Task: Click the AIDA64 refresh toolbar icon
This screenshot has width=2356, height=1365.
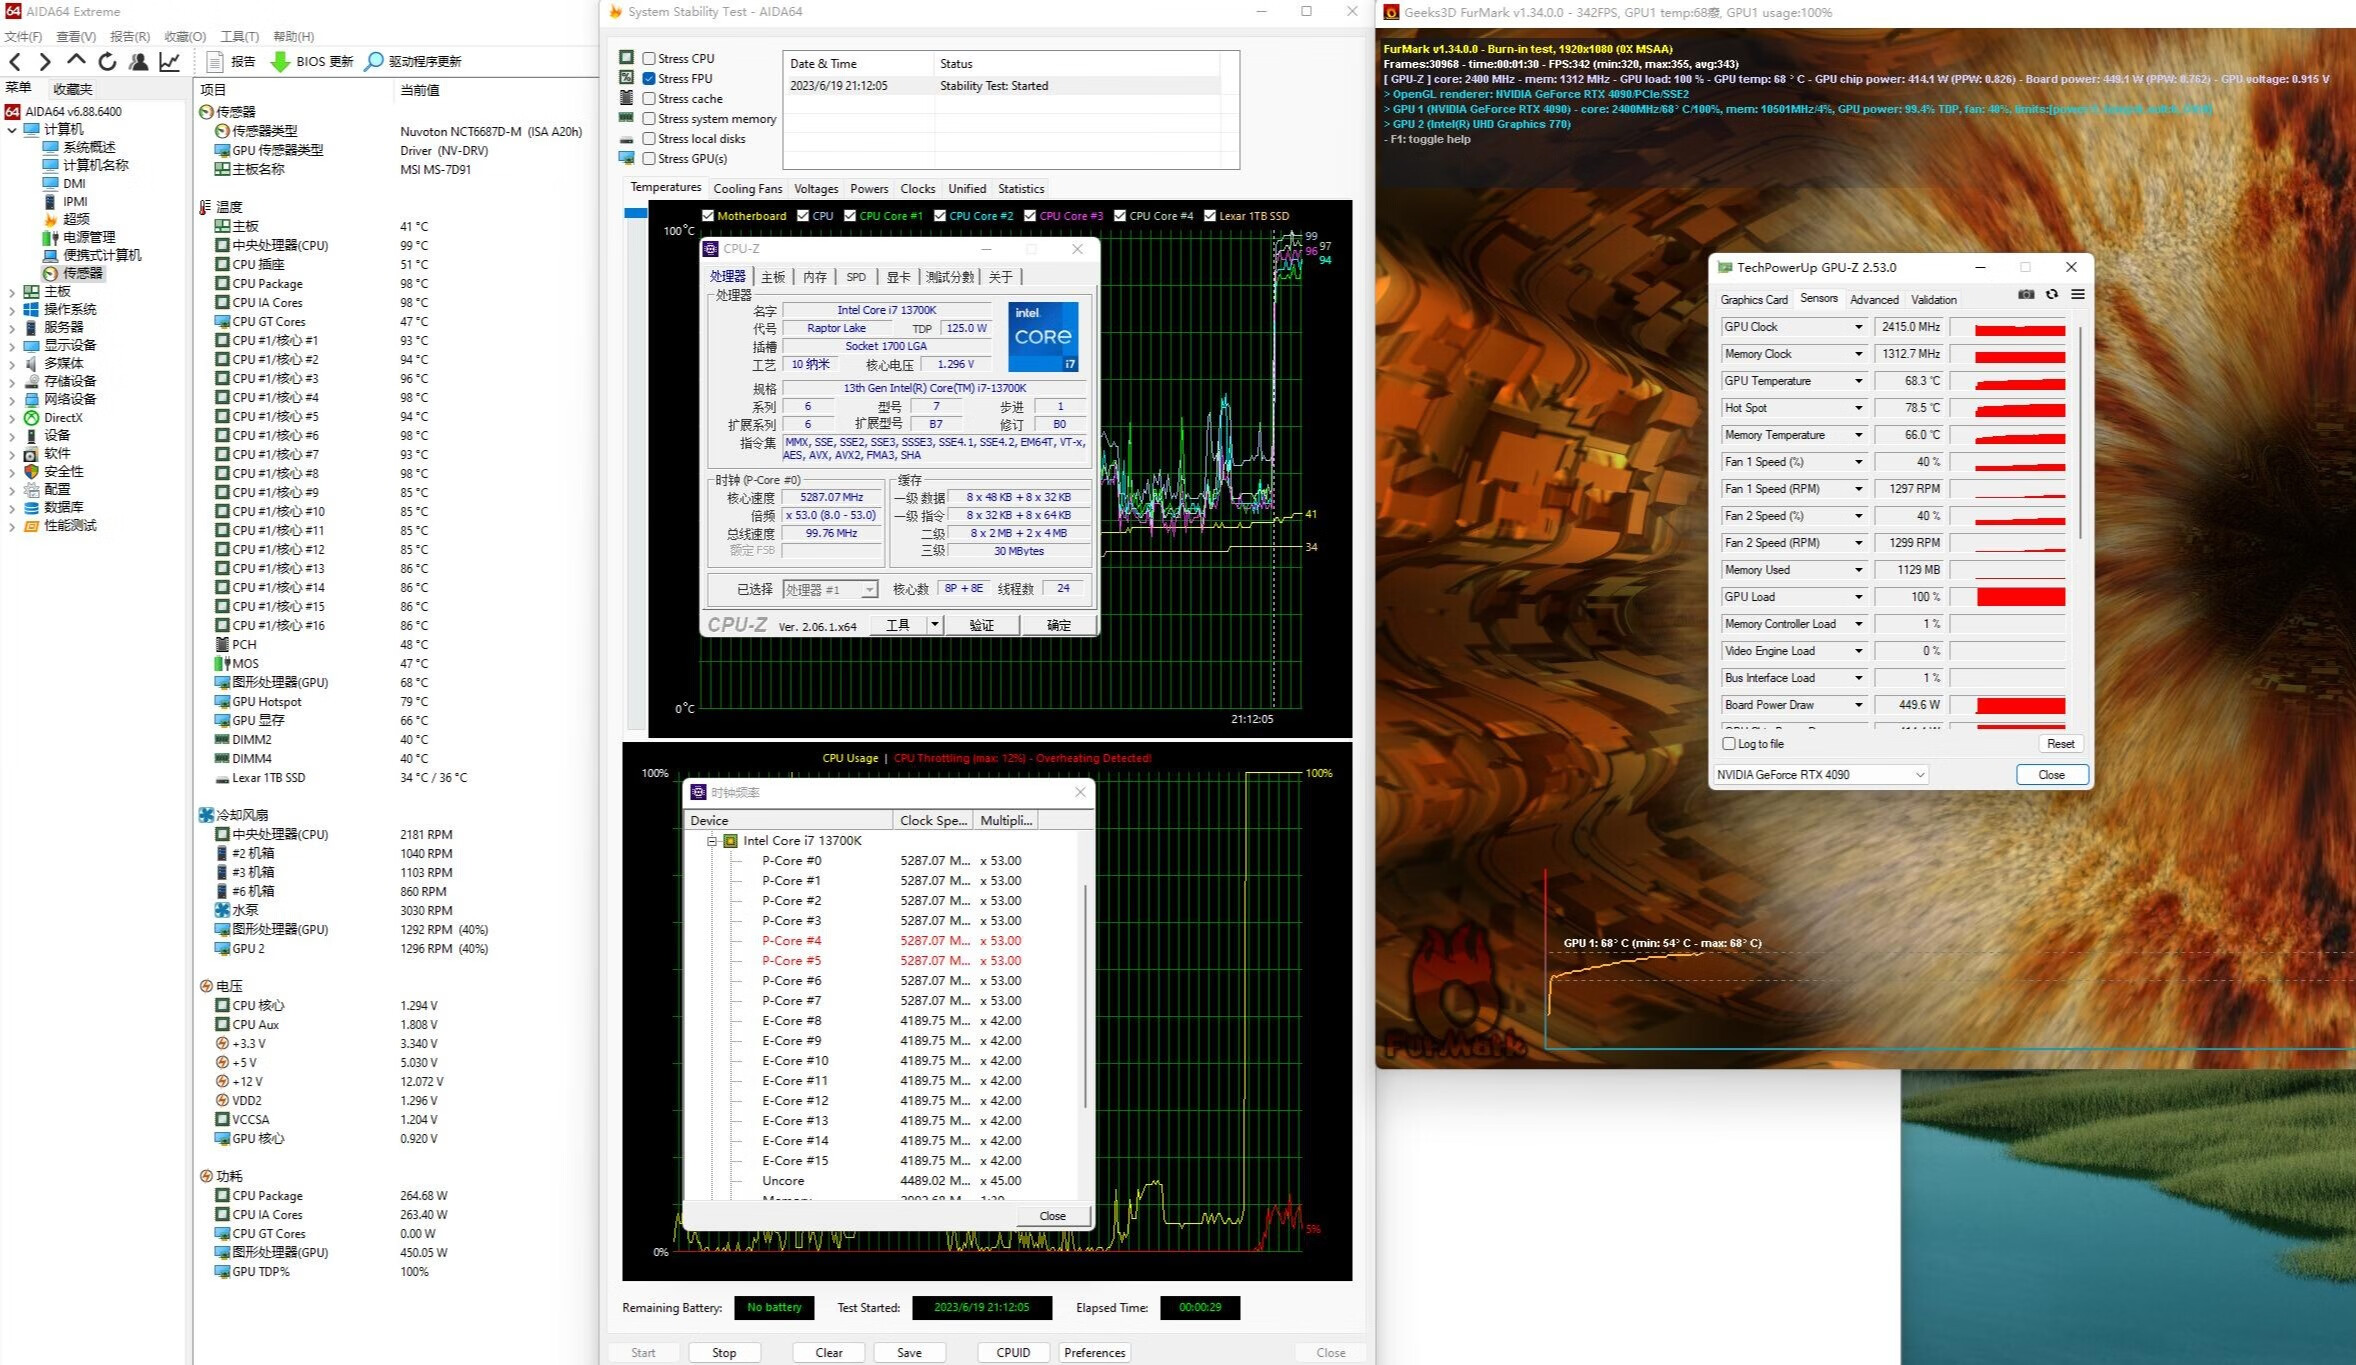Action: [107, 62]
